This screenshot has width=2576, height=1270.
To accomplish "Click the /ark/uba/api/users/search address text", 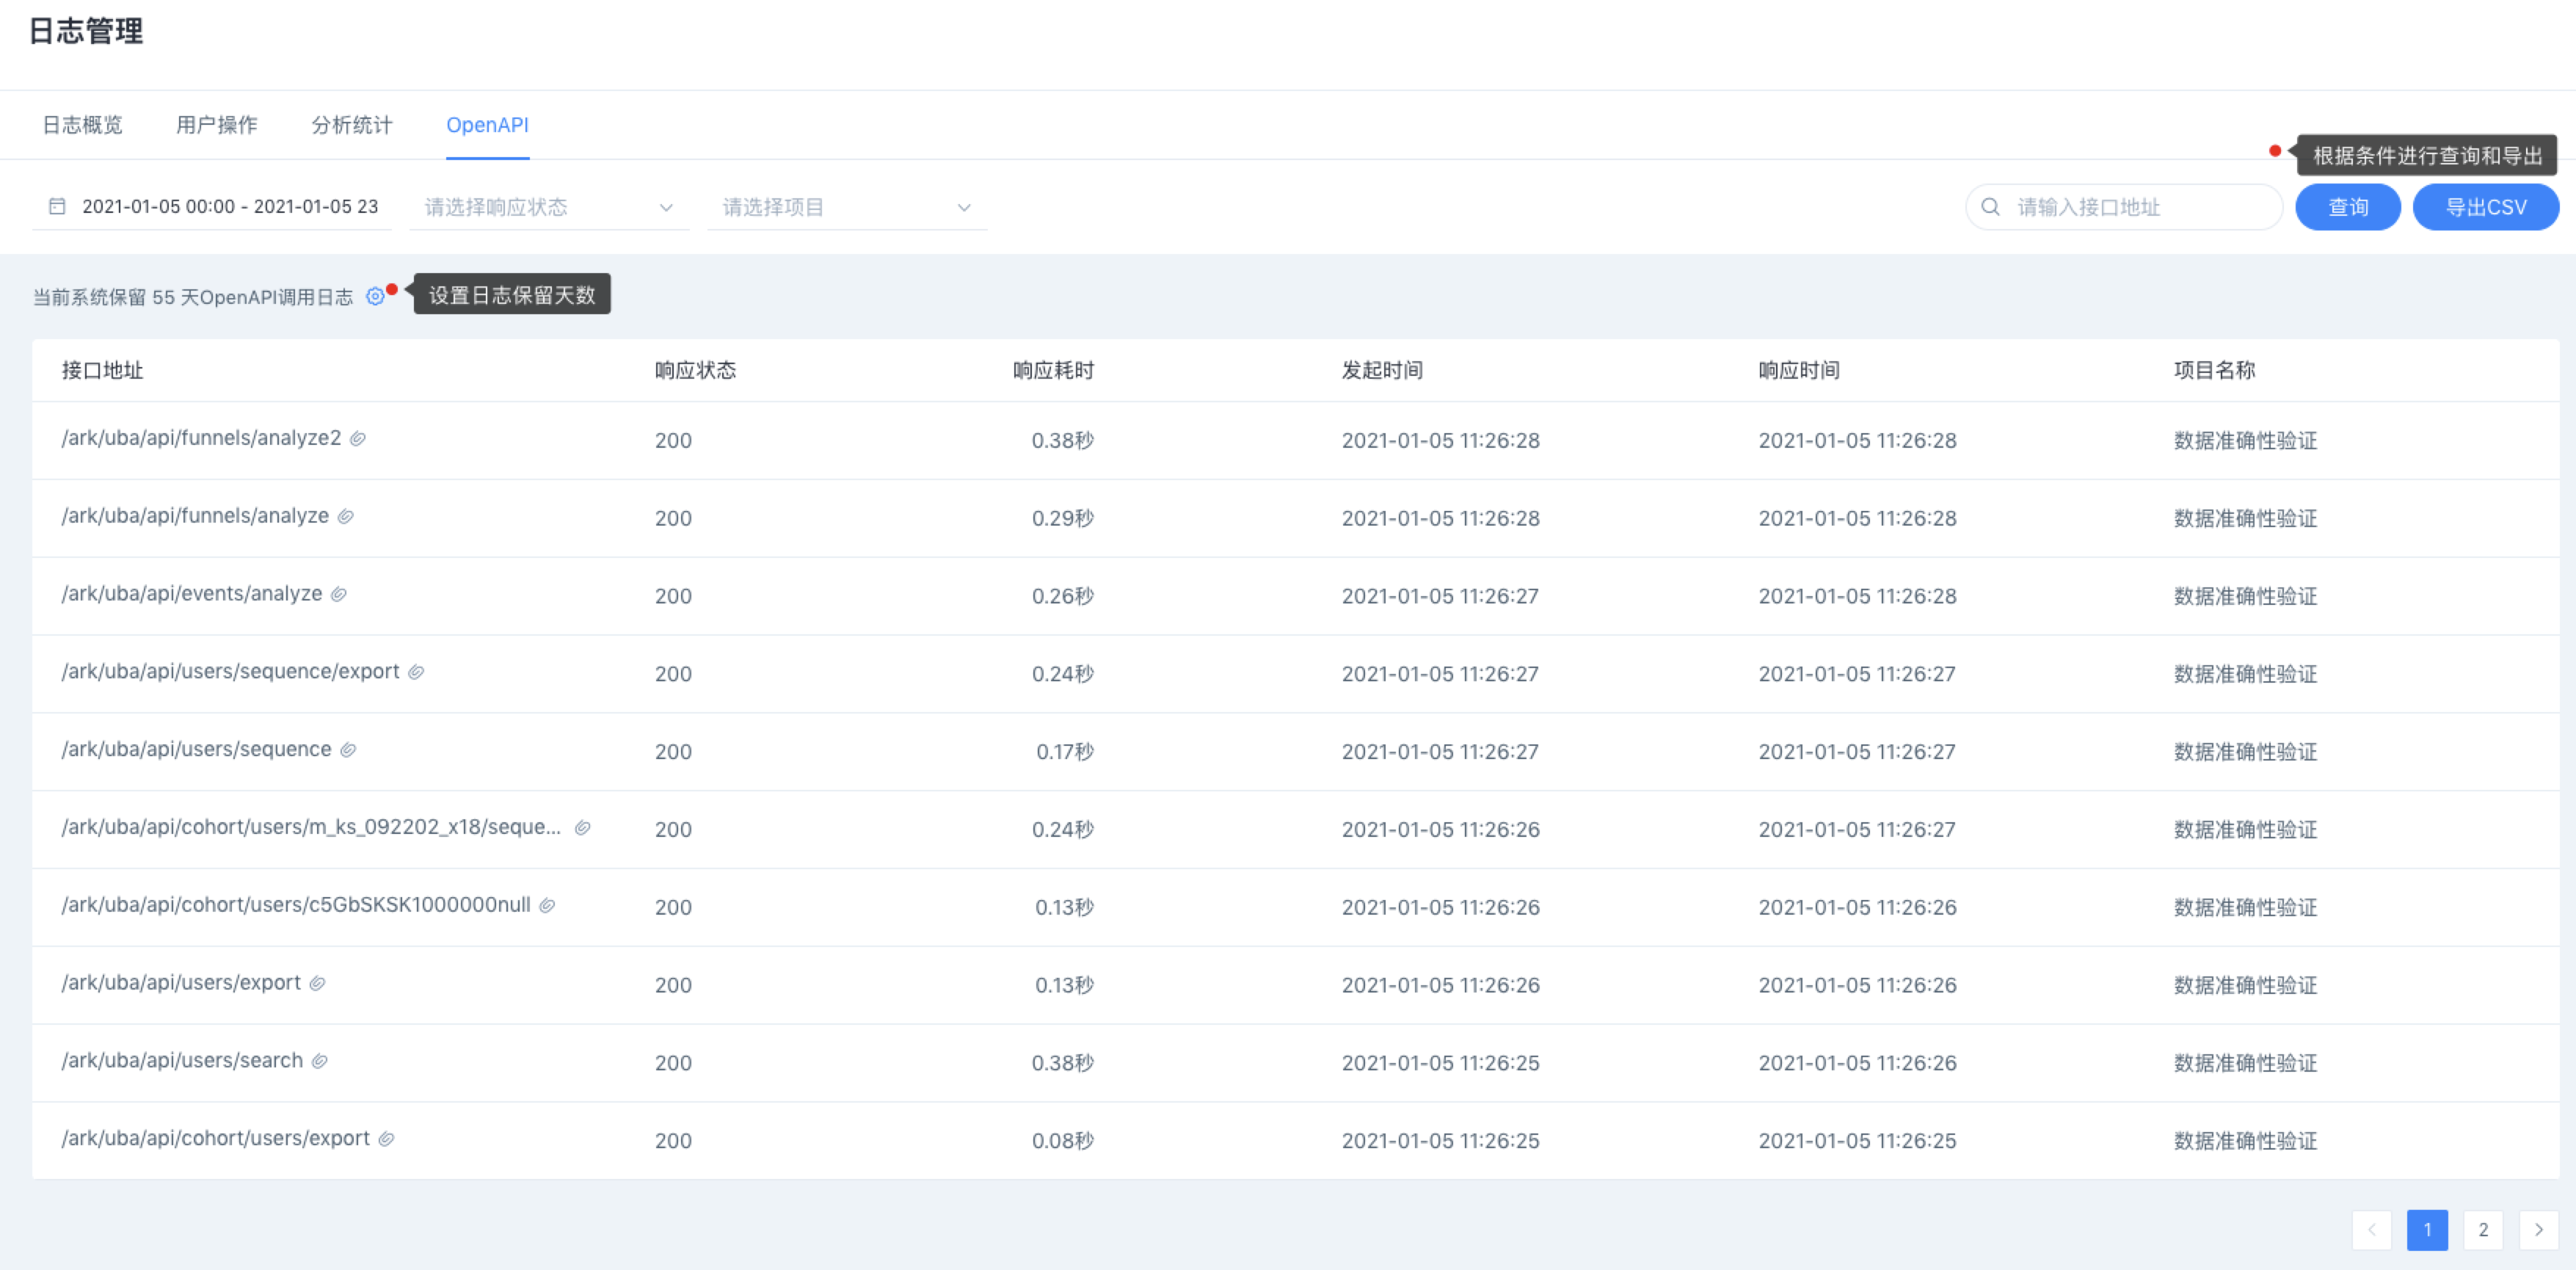I will [182, 1061].
